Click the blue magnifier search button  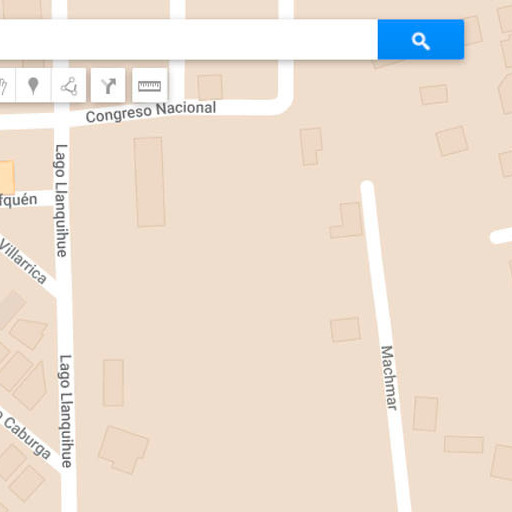(421, 39)
